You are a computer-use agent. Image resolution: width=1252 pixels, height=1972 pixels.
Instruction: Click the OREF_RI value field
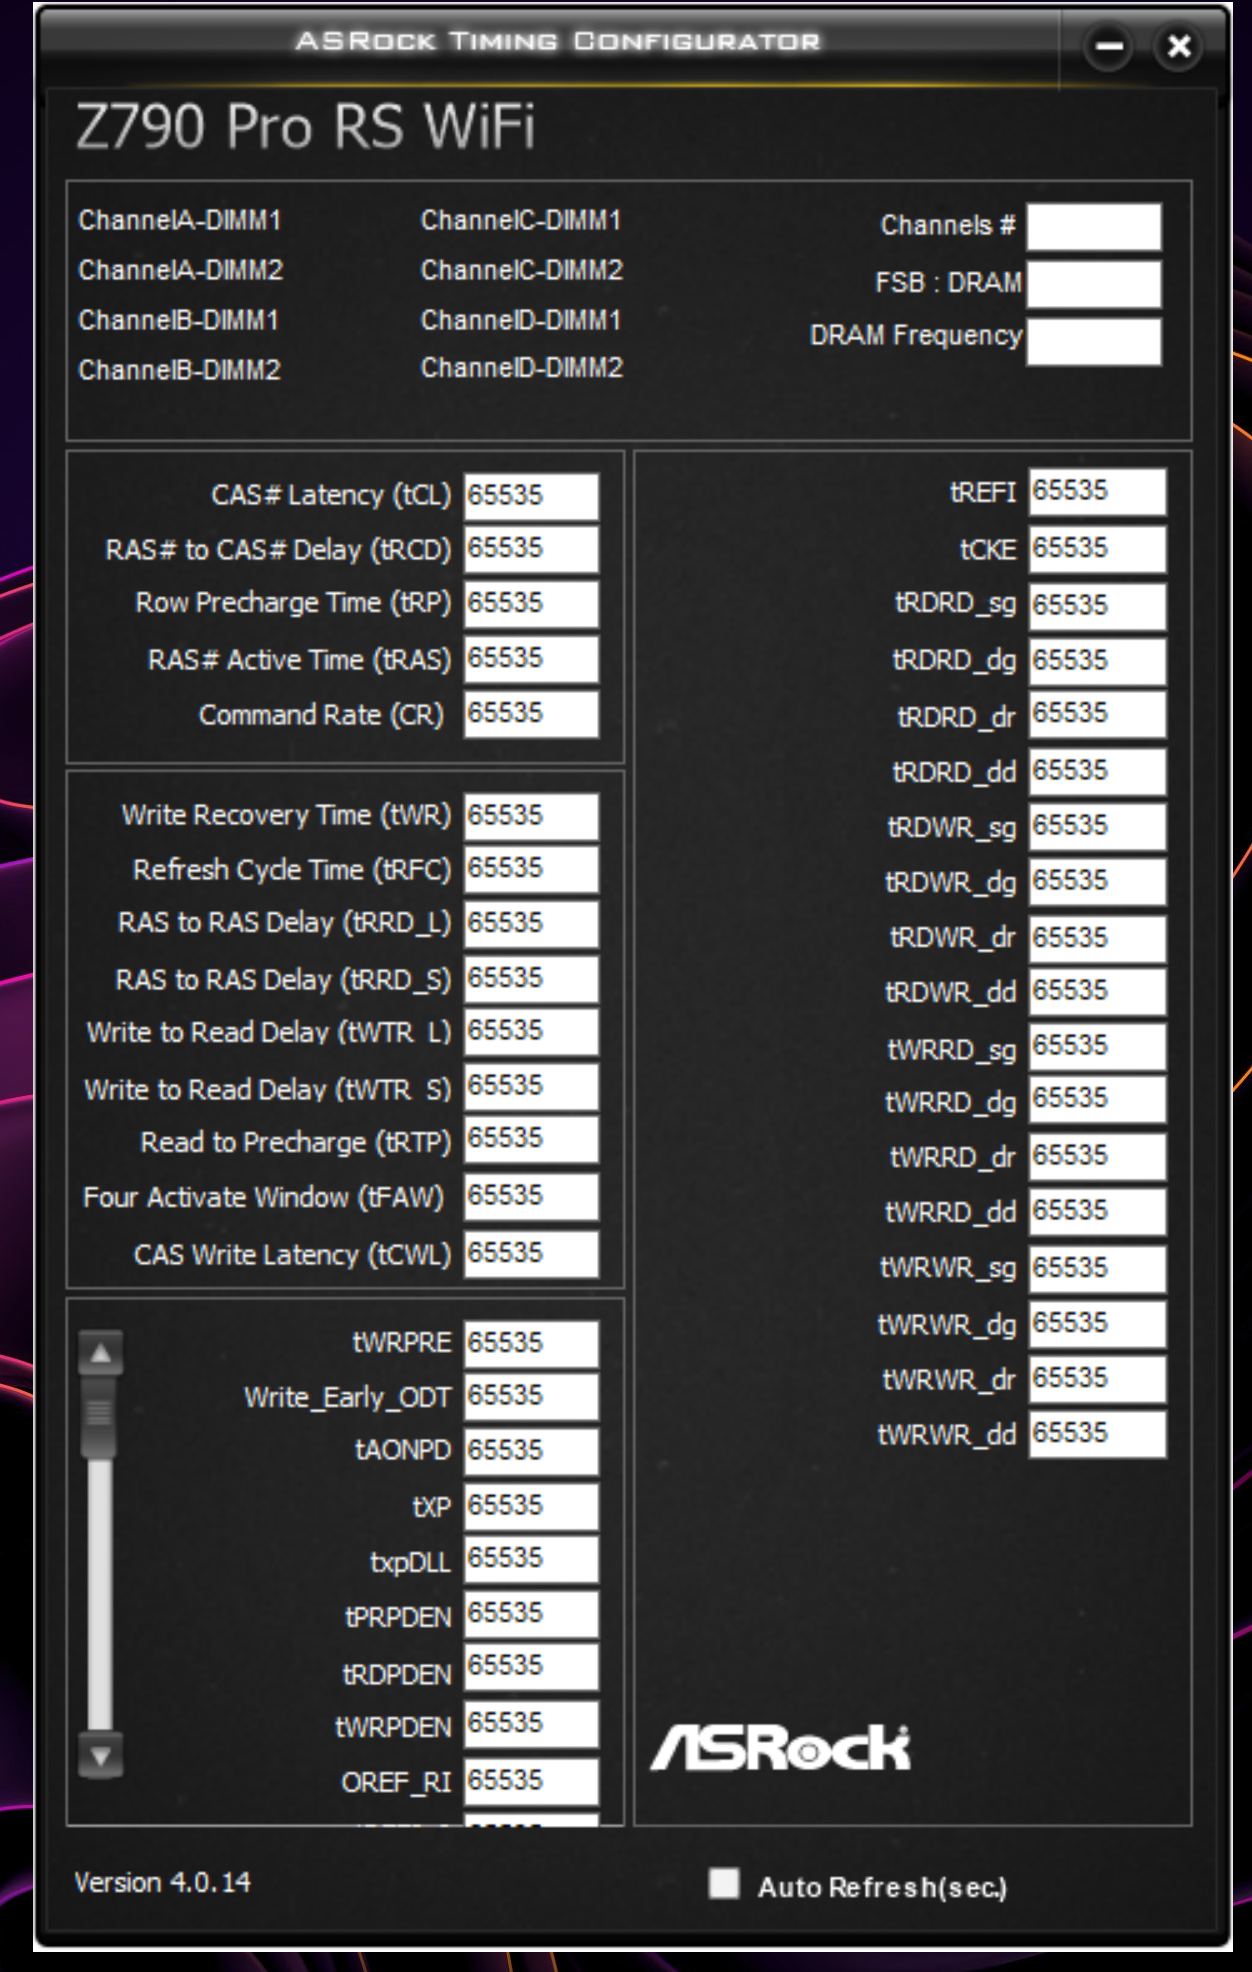pos(532,1783)
